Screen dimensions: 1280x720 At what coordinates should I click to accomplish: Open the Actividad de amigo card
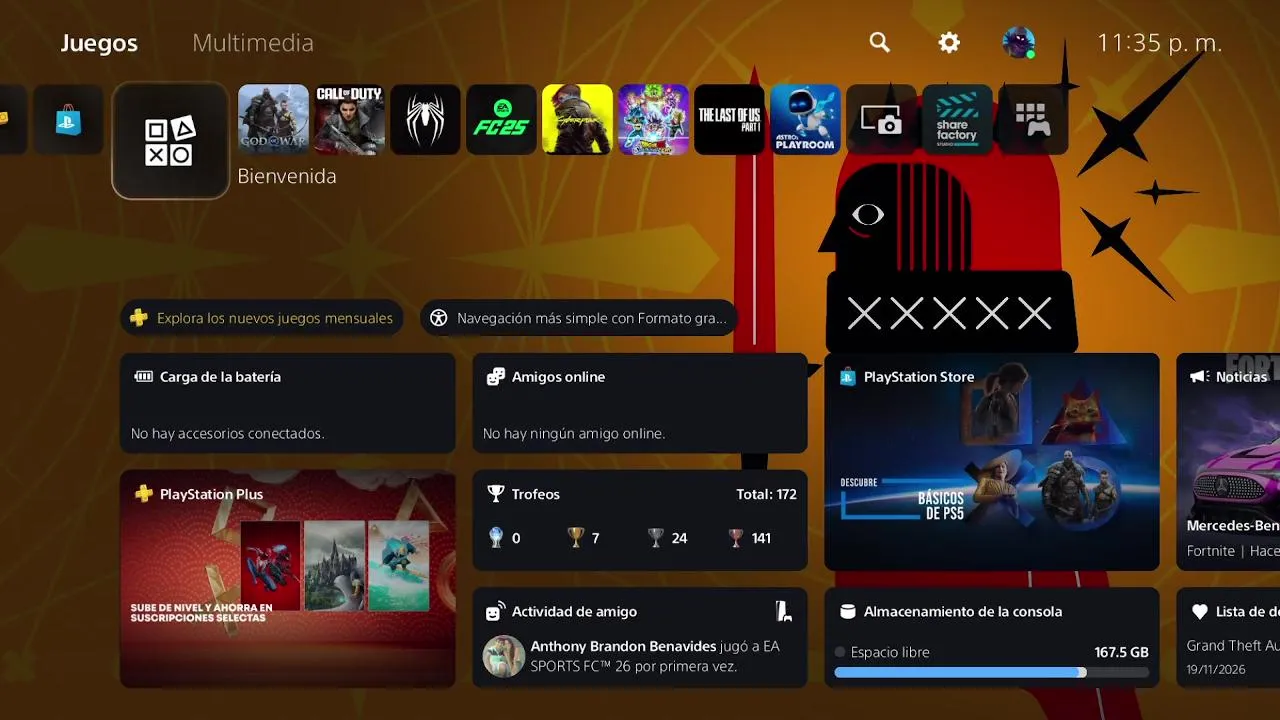click(640, 637)
